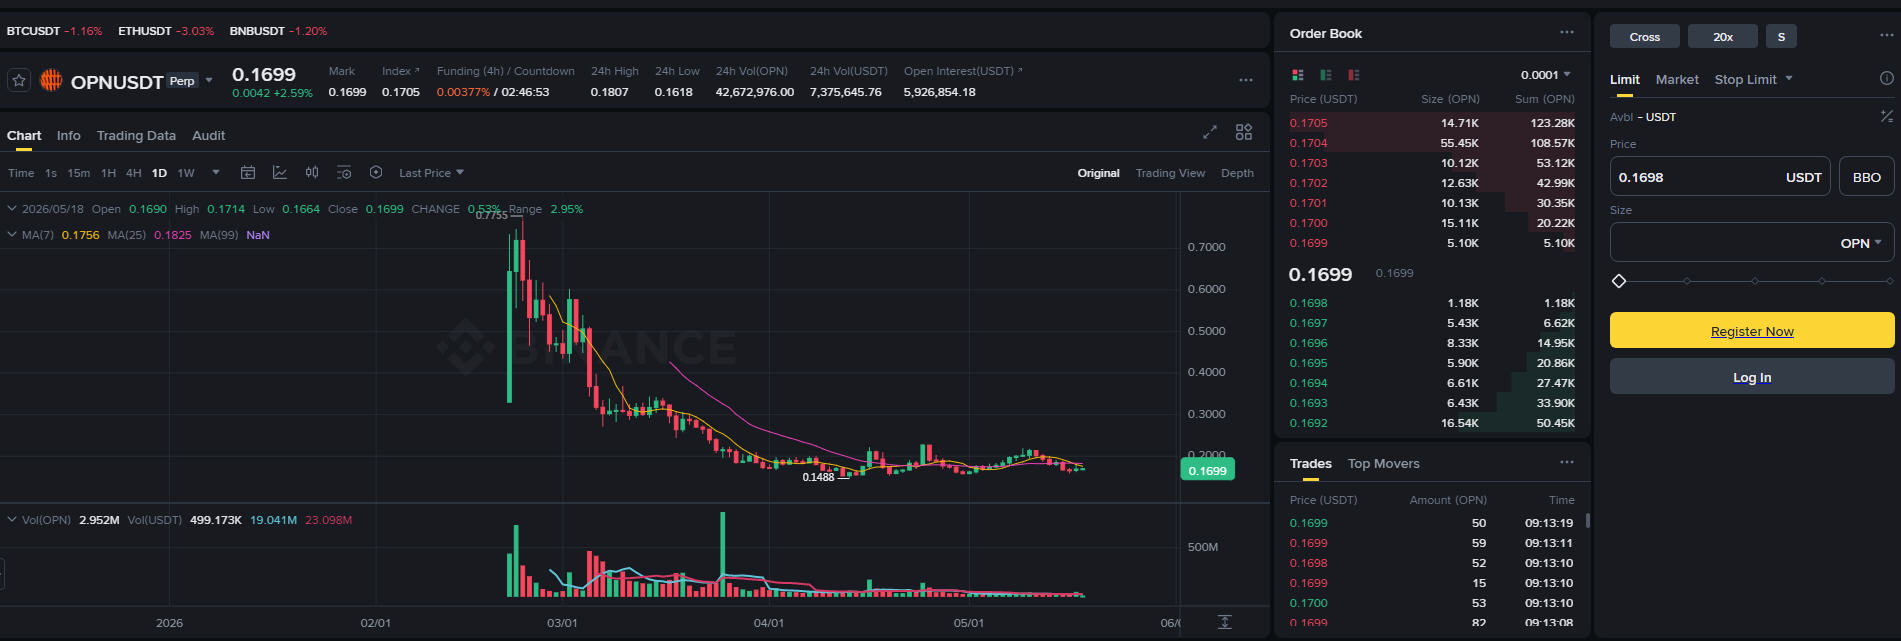Collapse the Vol(OPN) indicator legend chevron
This screenshot has height=641, width=1901.
(12, 520)
